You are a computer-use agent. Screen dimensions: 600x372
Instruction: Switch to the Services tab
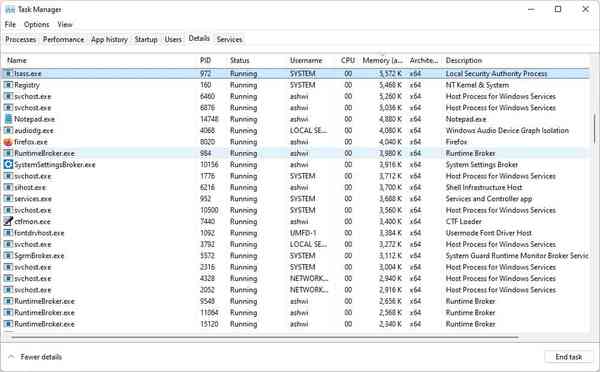229,39
